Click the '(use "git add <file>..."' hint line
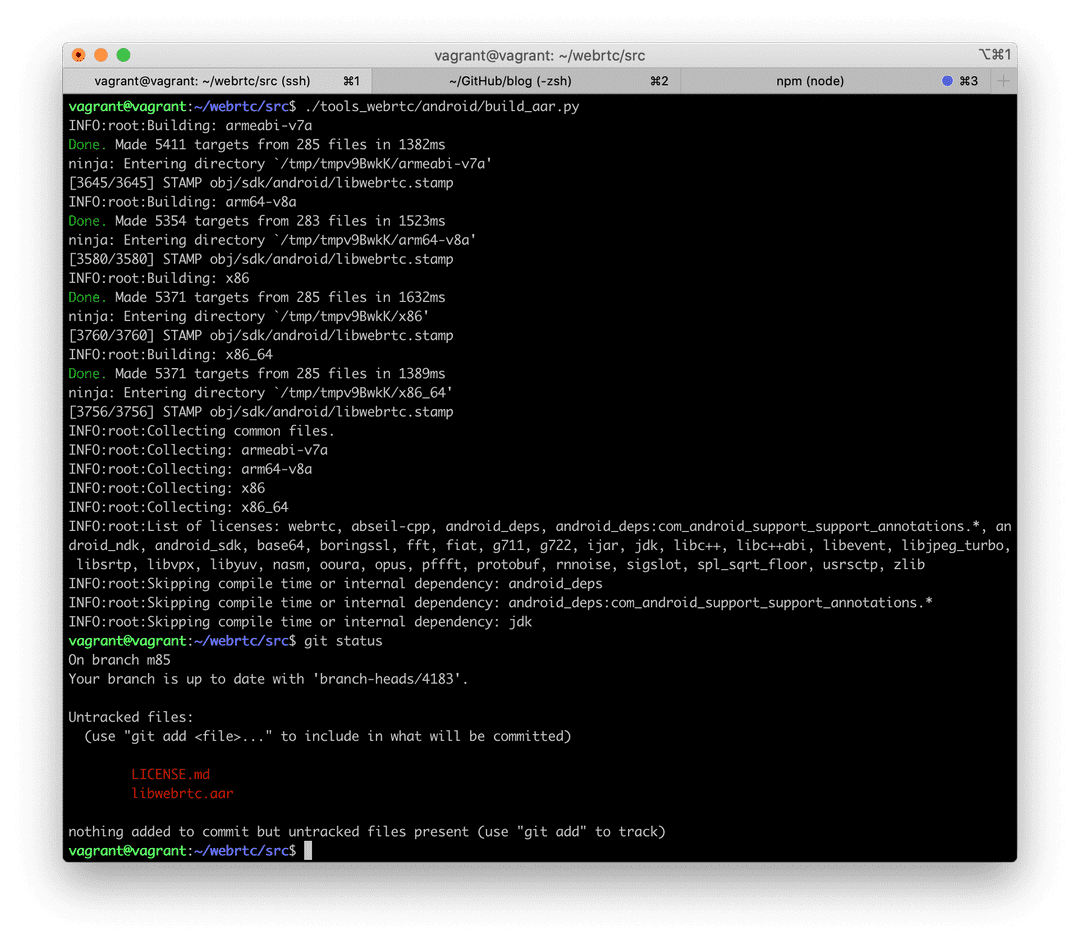This screenshot has height=945, width=1080. (328, 737)
